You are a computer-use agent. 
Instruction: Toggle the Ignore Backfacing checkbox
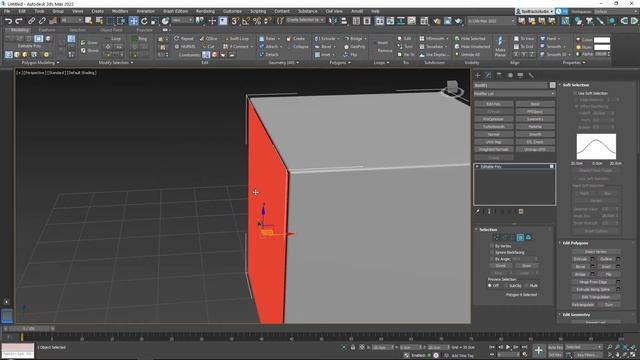tap(491, 253)
